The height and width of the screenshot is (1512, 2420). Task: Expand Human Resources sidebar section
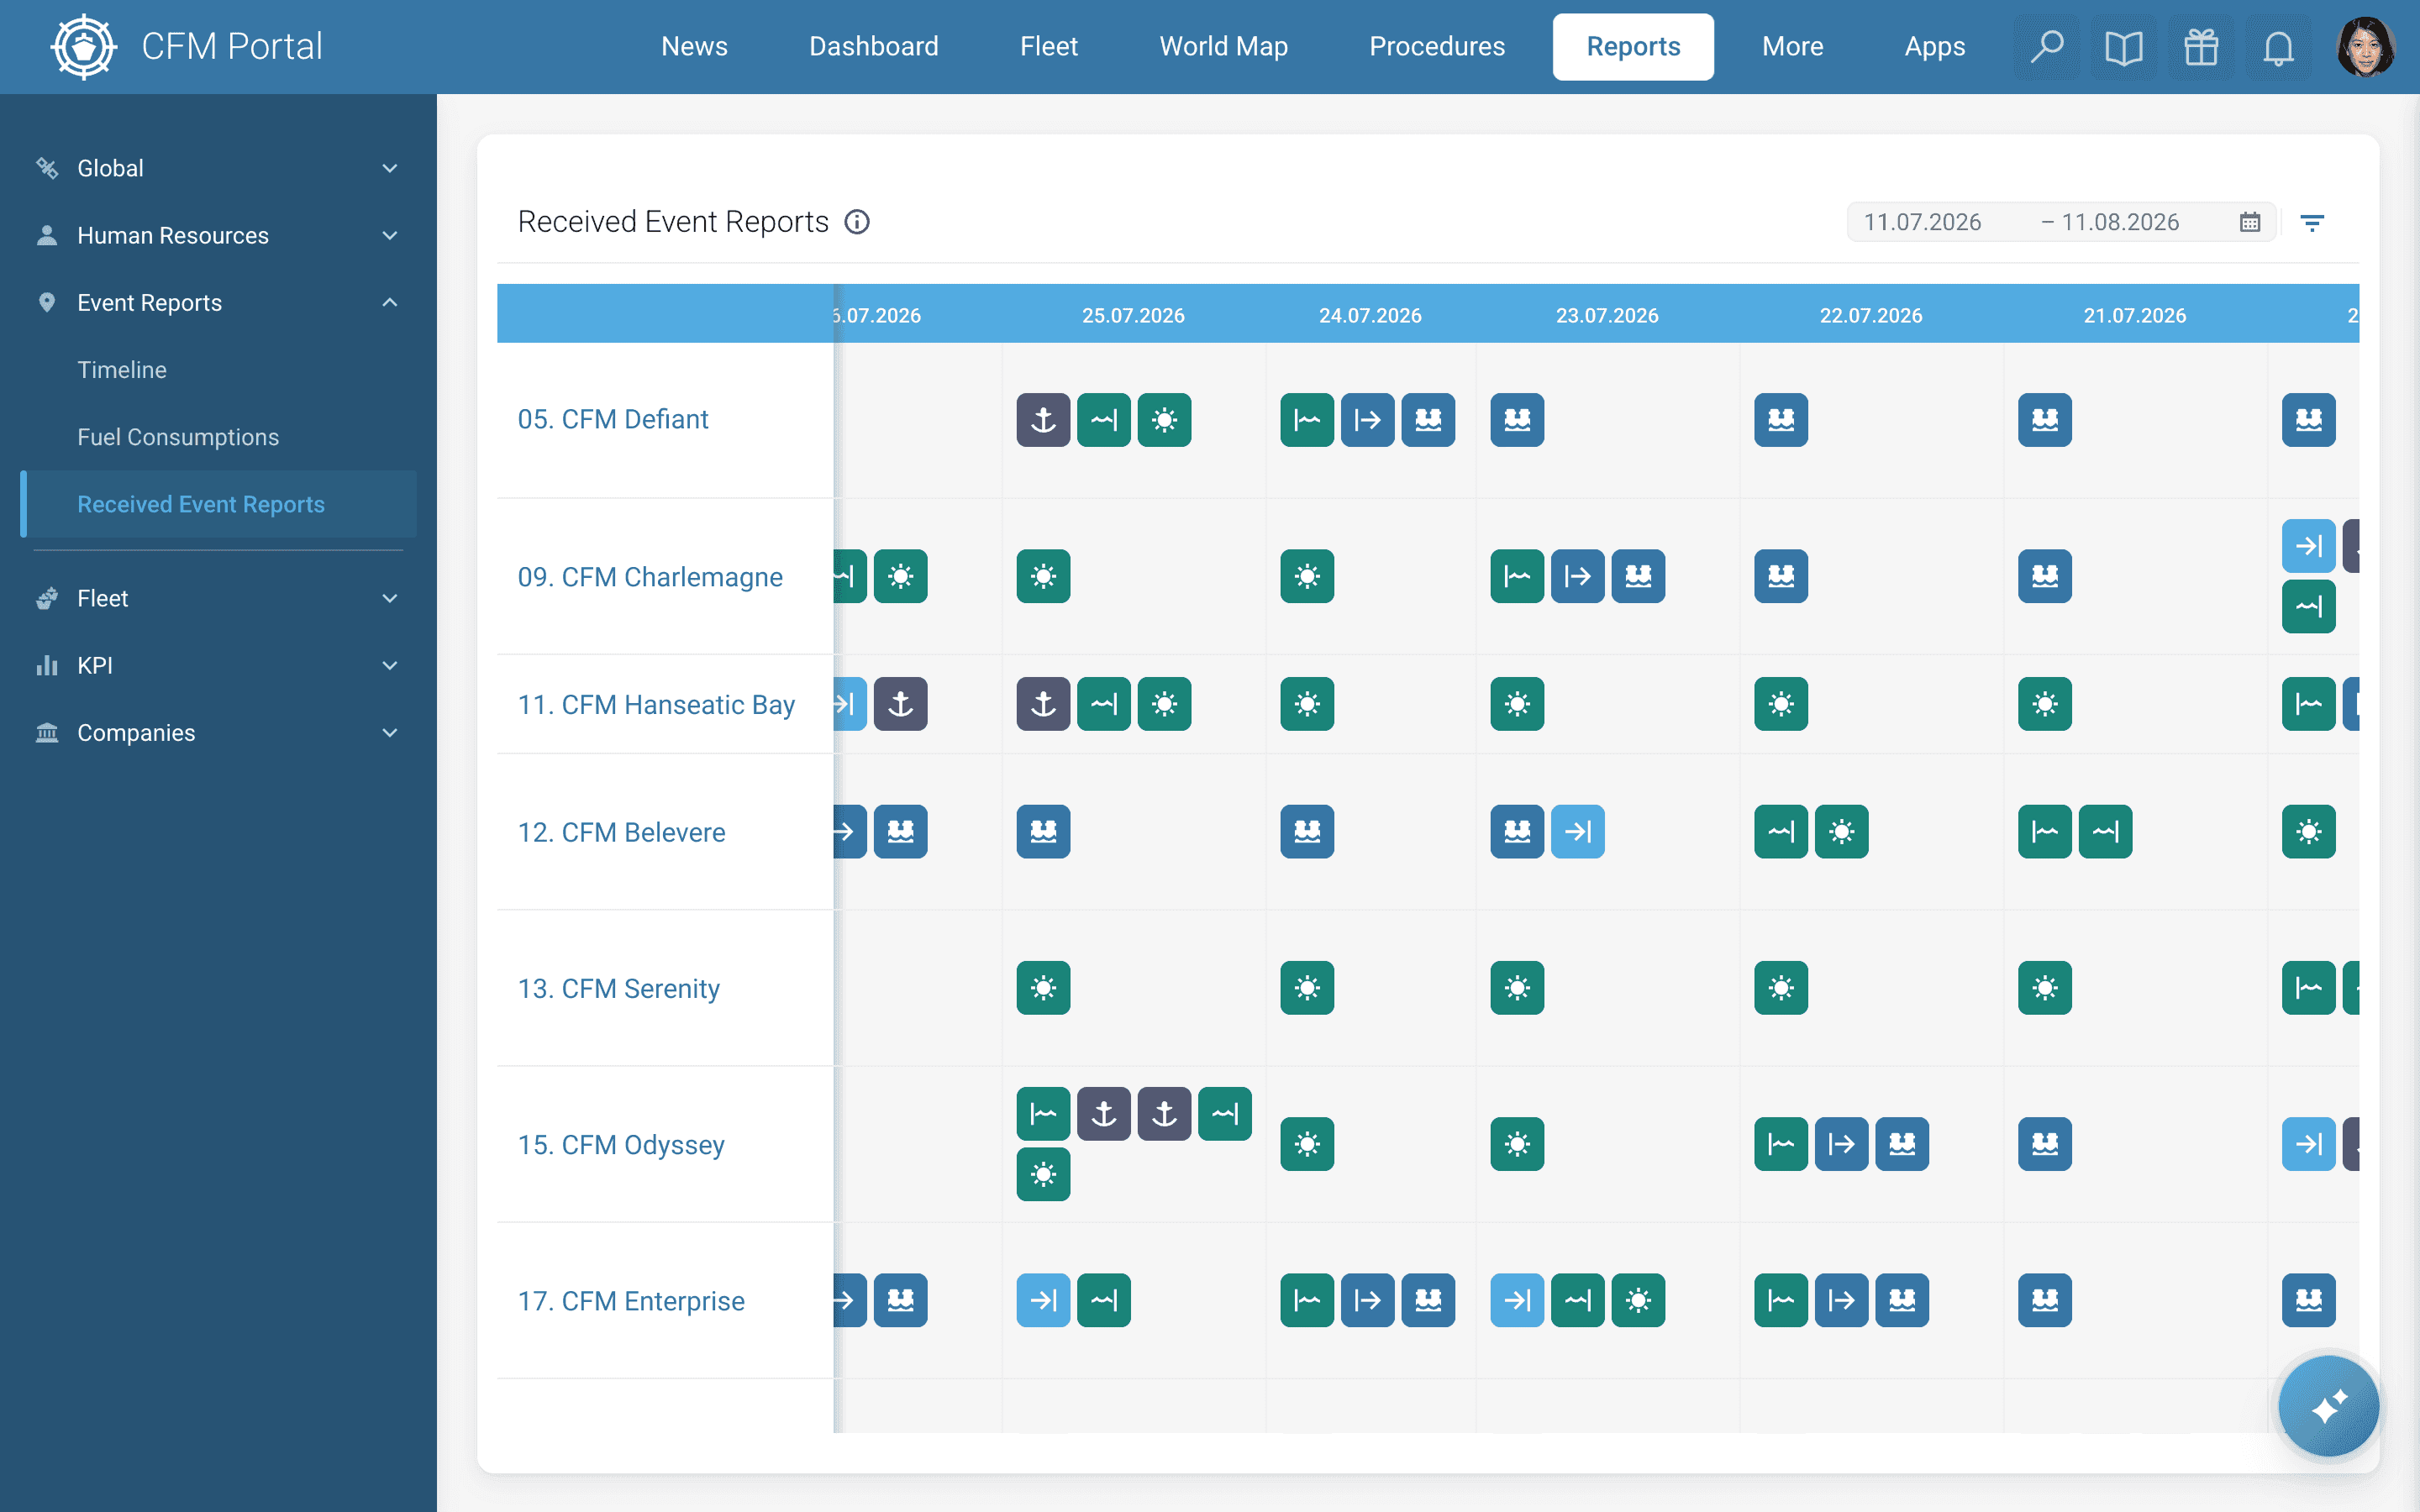pyautogui.click(x=218, y=235)
